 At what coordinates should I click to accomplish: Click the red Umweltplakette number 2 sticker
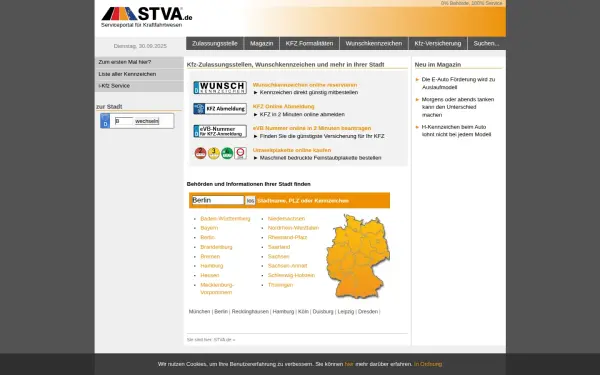point(201,153)
